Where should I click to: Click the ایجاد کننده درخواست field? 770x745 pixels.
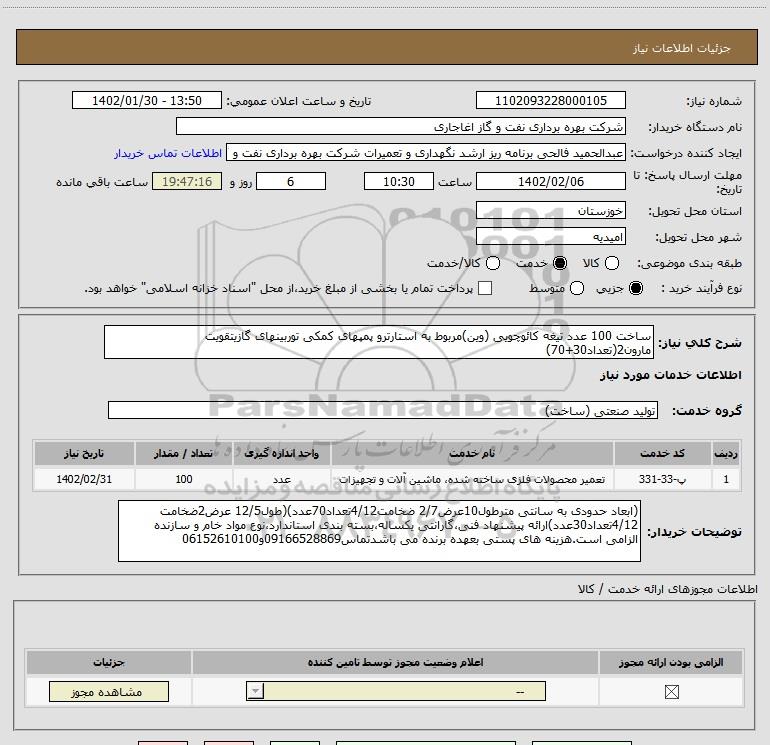pos(426,153)
